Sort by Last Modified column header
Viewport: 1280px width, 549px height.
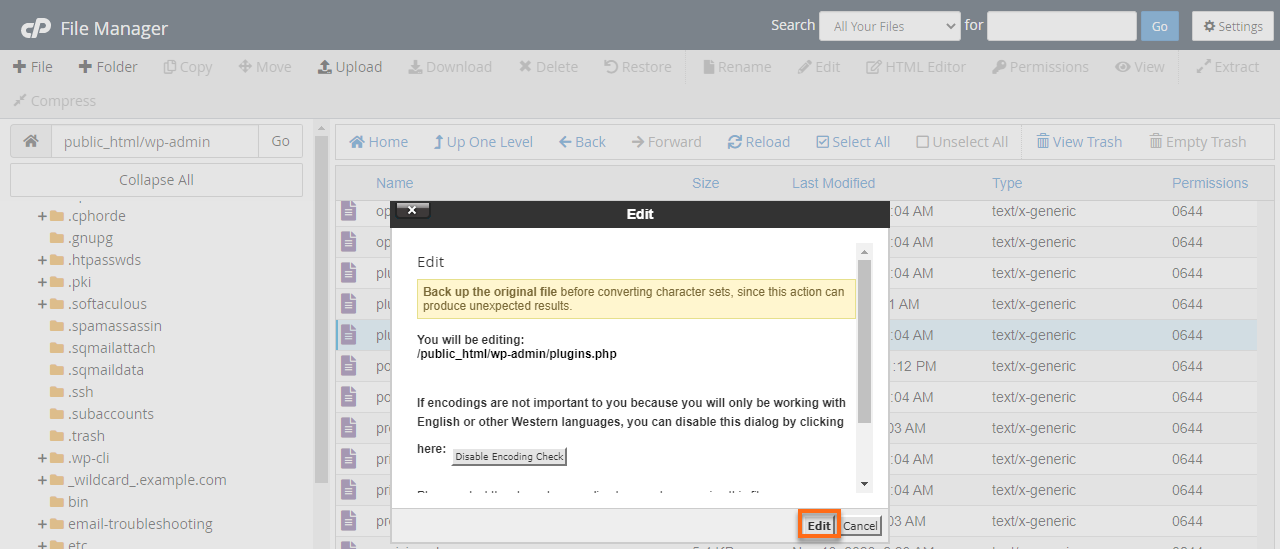pos(833,183)
